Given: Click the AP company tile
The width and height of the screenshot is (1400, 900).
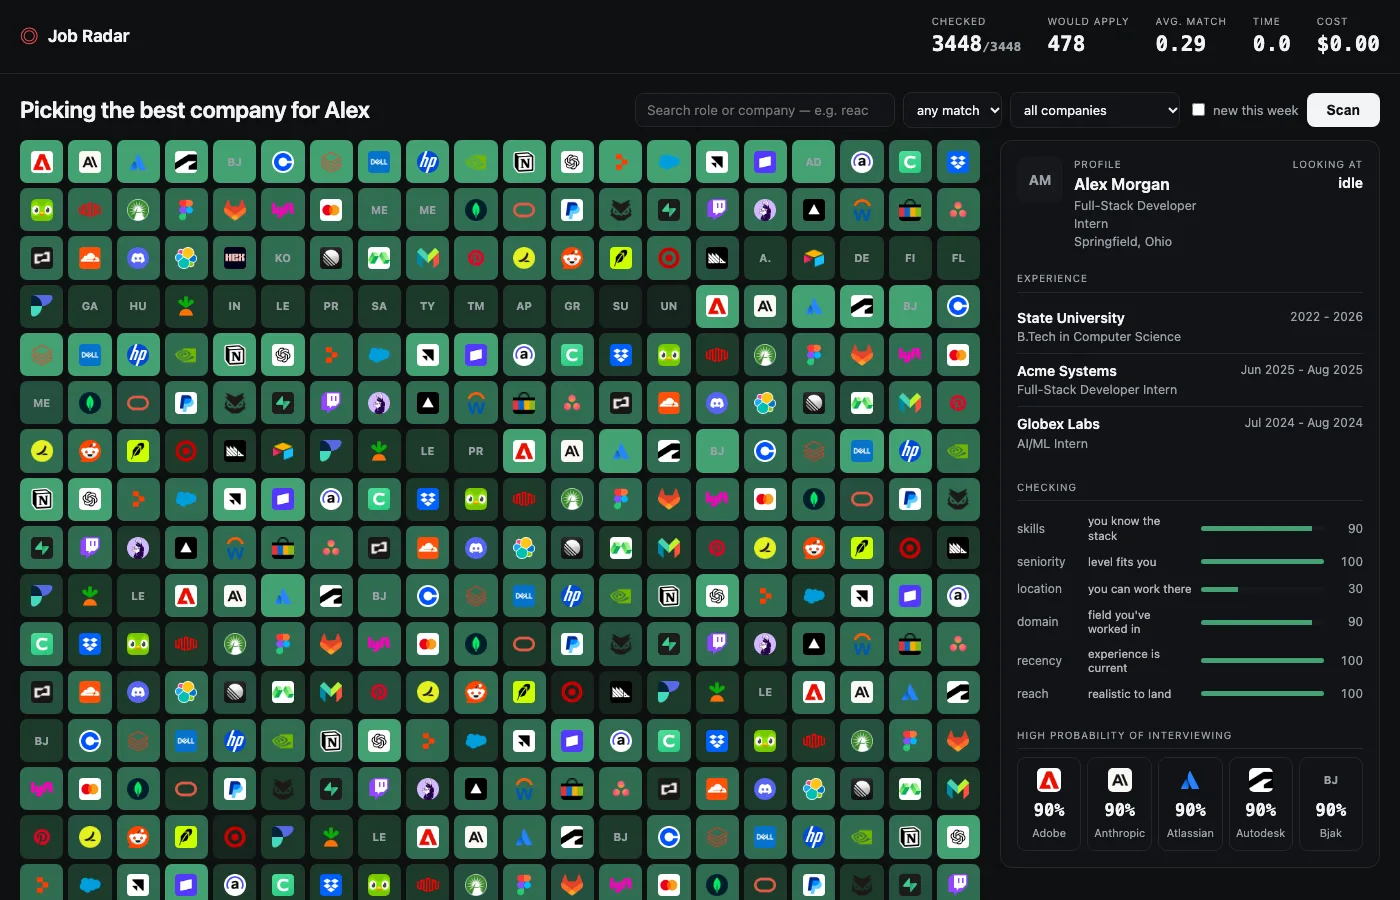Looking at the screenshot, I should pos(524,306).
